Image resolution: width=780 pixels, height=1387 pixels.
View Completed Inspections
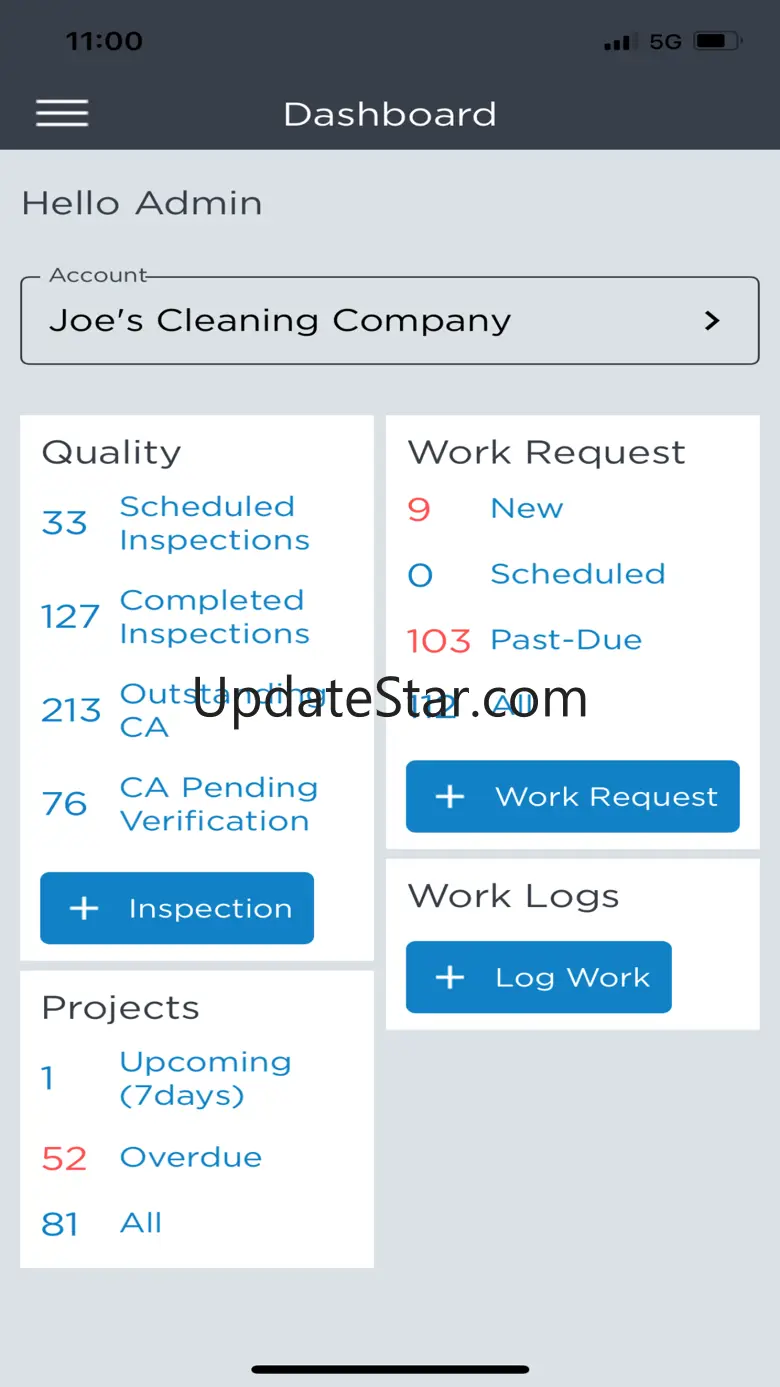pos(214,616)
